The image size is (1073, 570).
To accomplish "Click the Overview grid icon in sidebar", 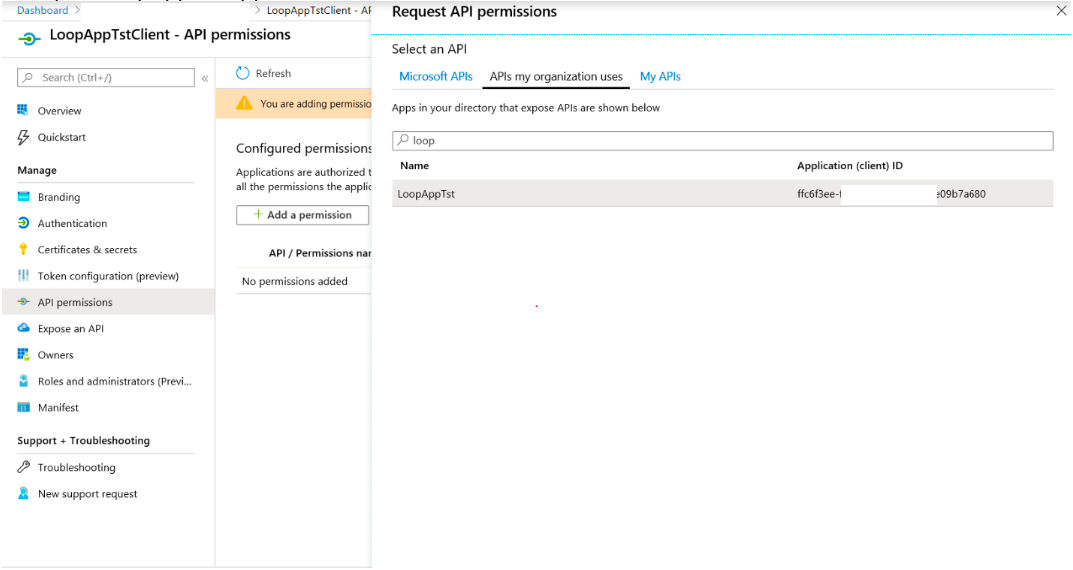I will point(23,110).
